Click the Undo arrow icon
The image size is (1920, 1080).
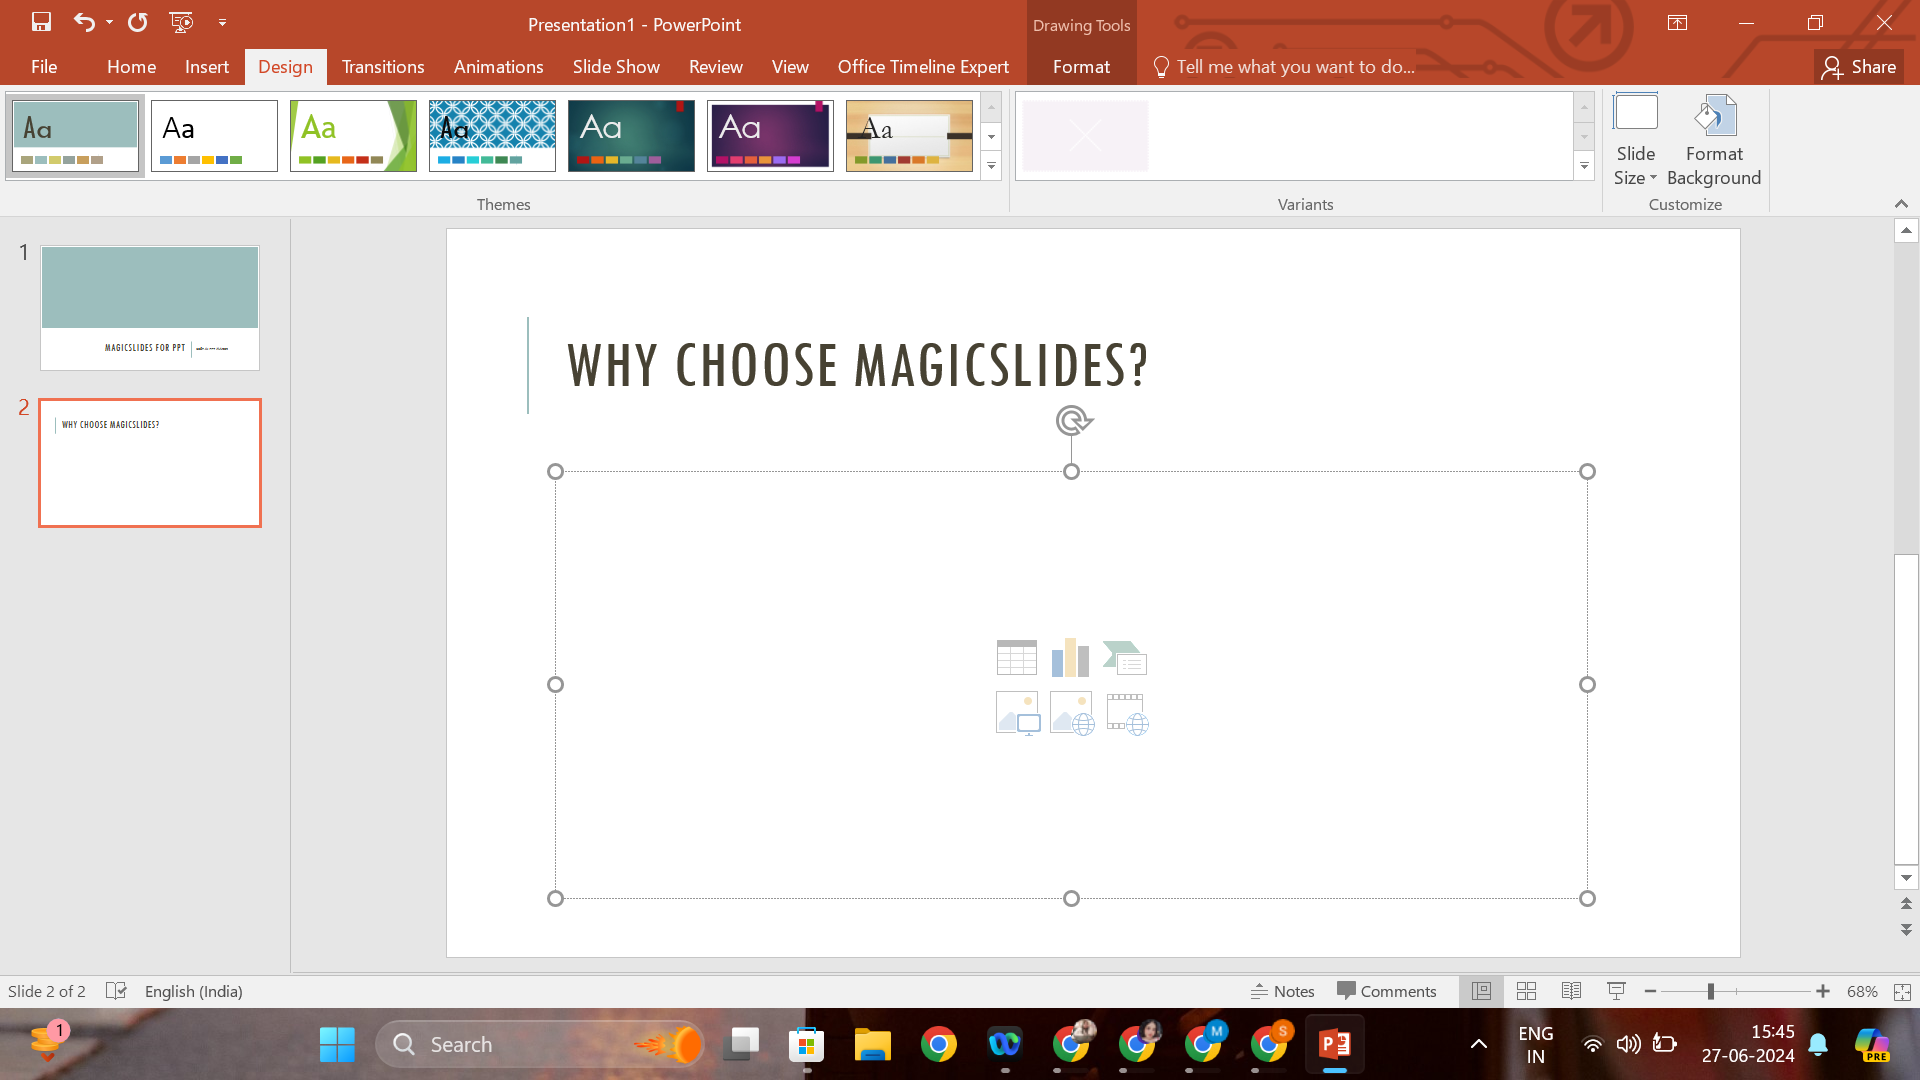pyautogui.click(x=84, y=22)
